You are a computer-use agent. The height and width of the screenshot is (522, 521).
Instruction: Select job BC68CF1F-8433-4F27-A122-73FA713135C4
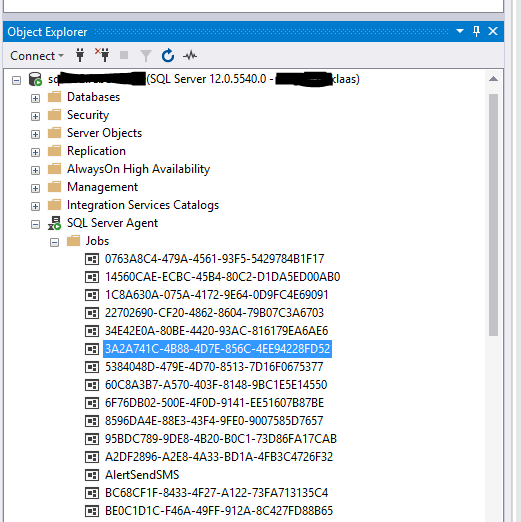(217, 493)
